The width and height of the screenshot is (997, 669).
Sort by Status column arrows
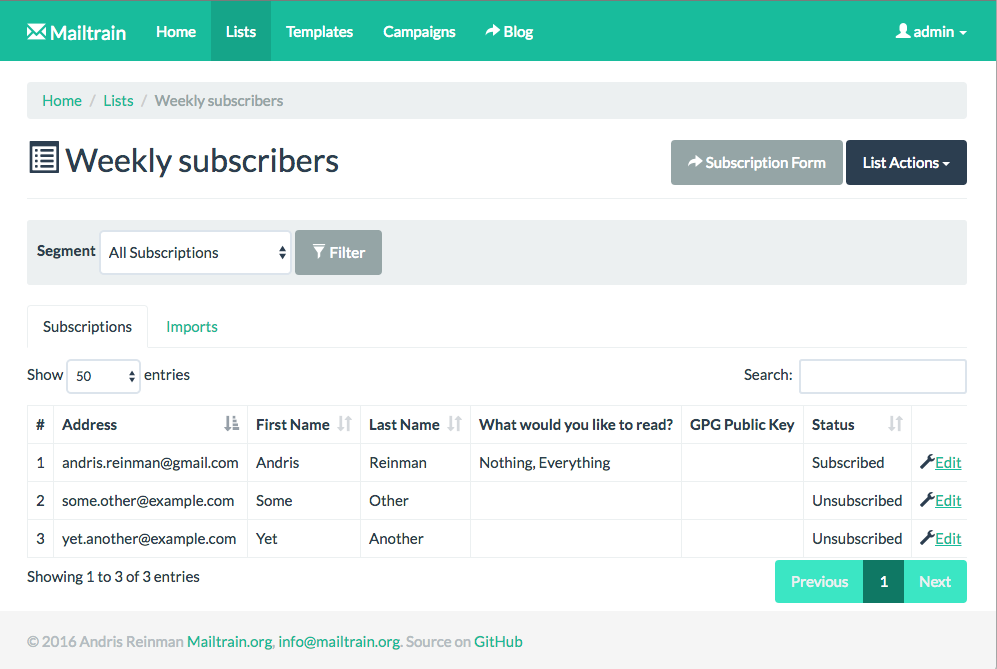pyautogui.click(x=895, y=424)
